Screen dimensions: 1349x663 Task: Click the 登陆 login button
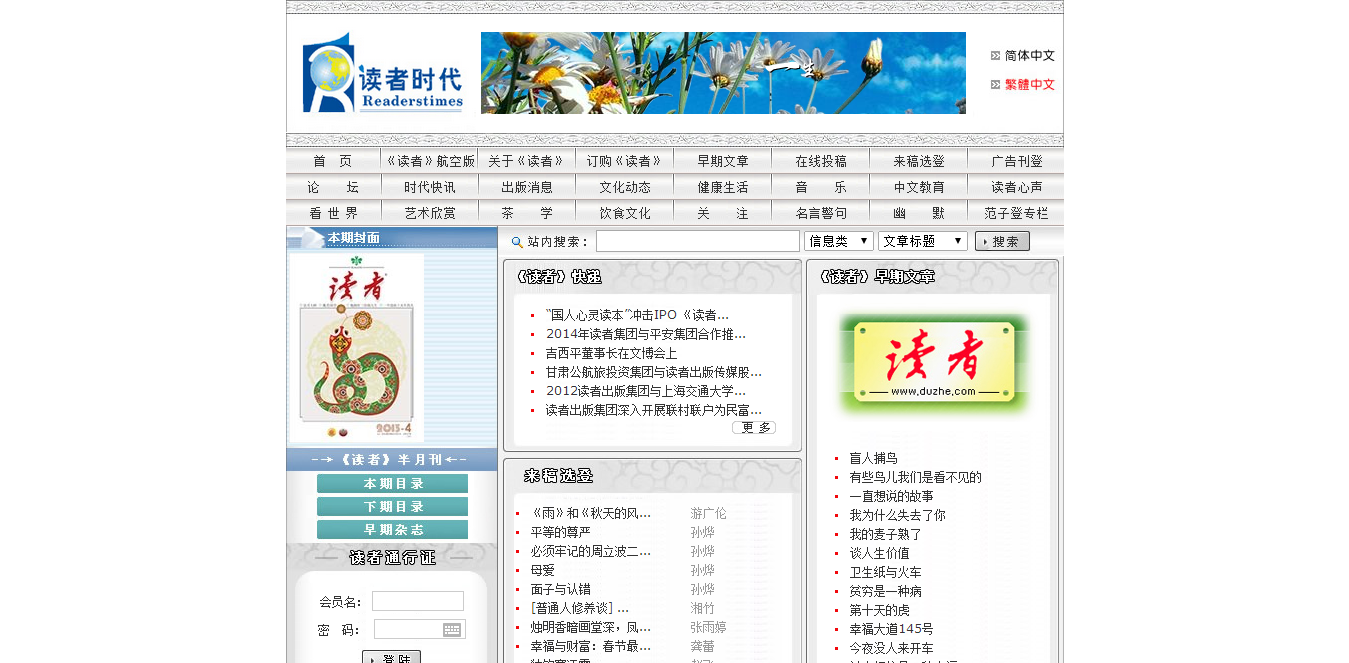click(391, 658)
